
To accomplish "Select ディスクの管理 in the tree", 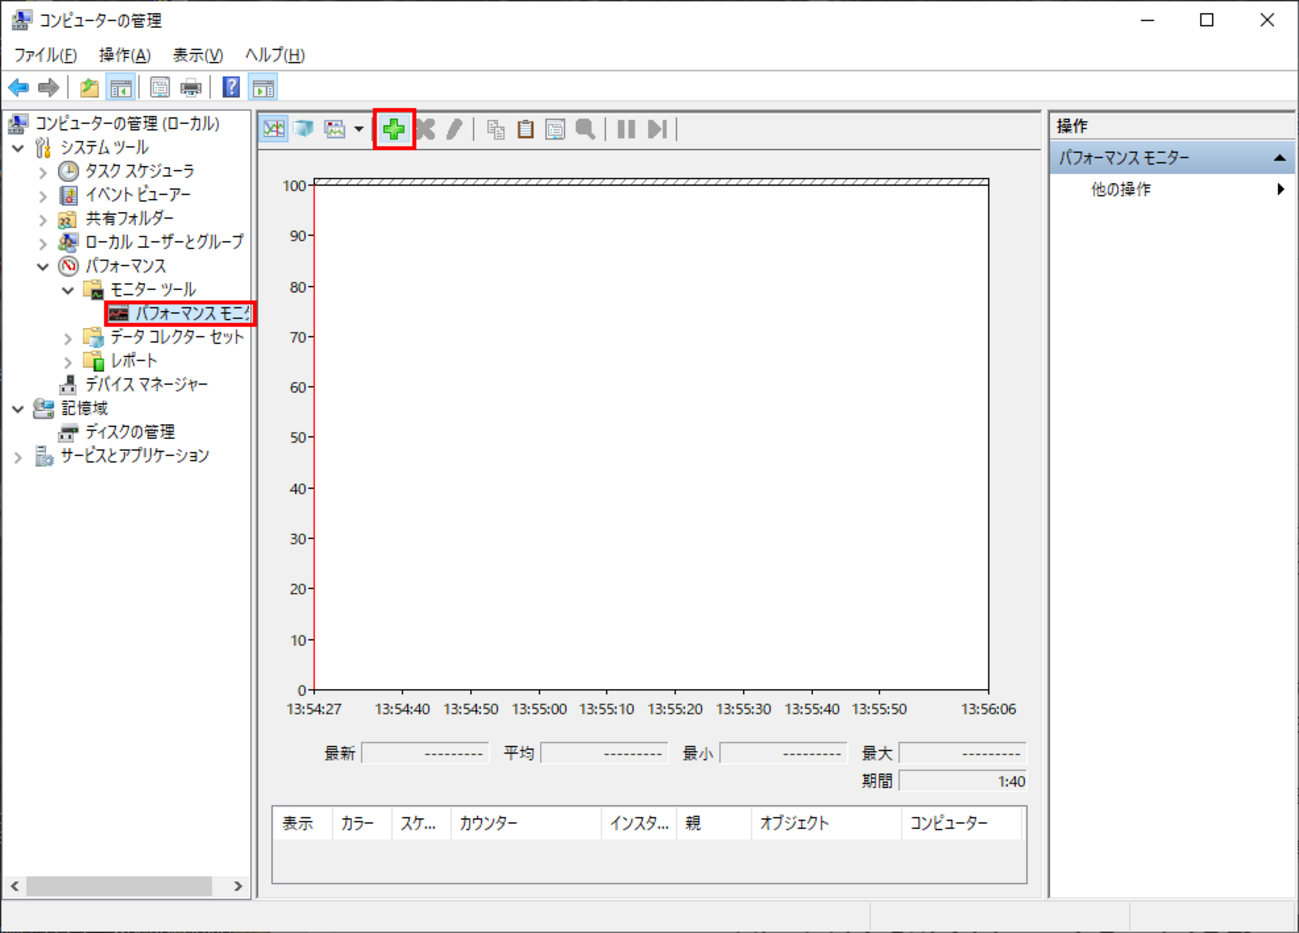I will coord(130,433).
